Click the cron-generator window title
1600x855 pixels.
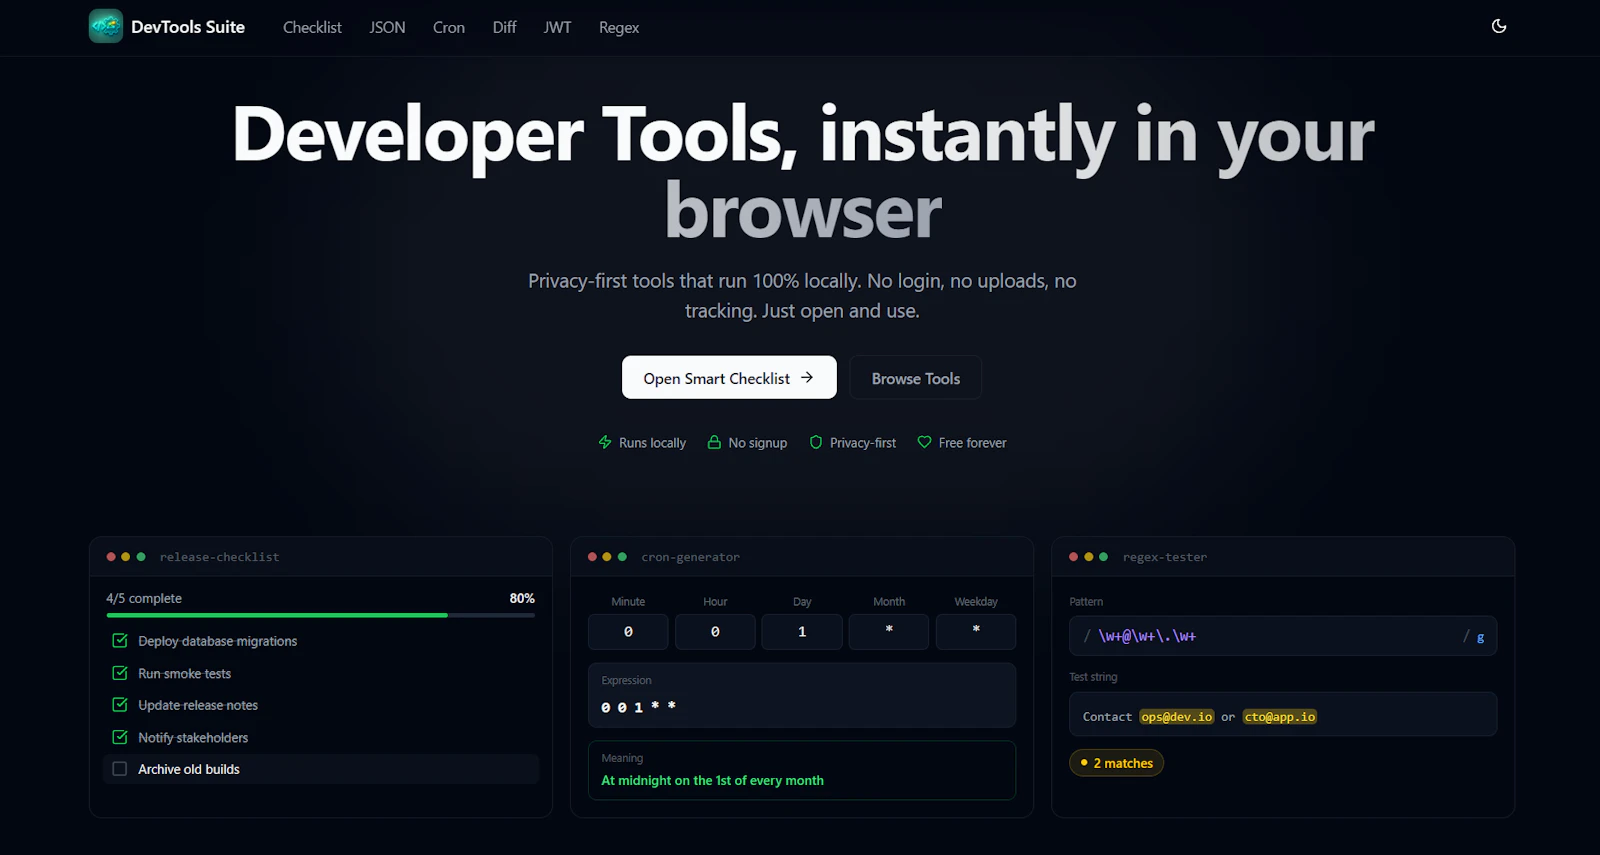click(x=691, y=557)
